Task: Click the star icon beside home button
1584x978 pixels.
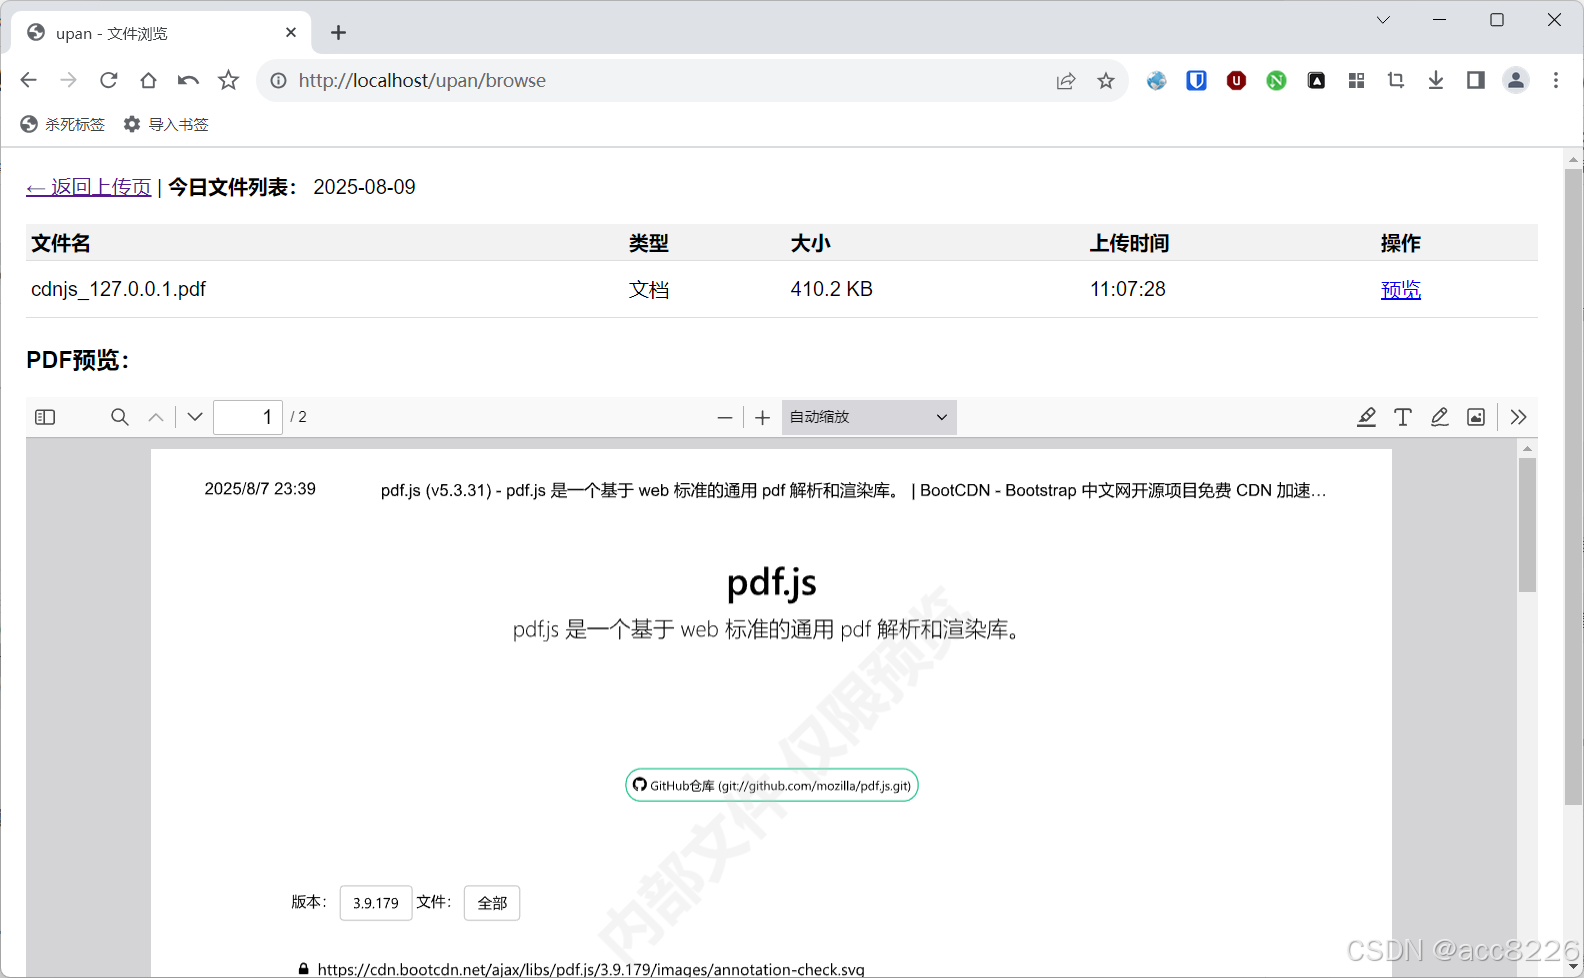Action: coord(229,80)
